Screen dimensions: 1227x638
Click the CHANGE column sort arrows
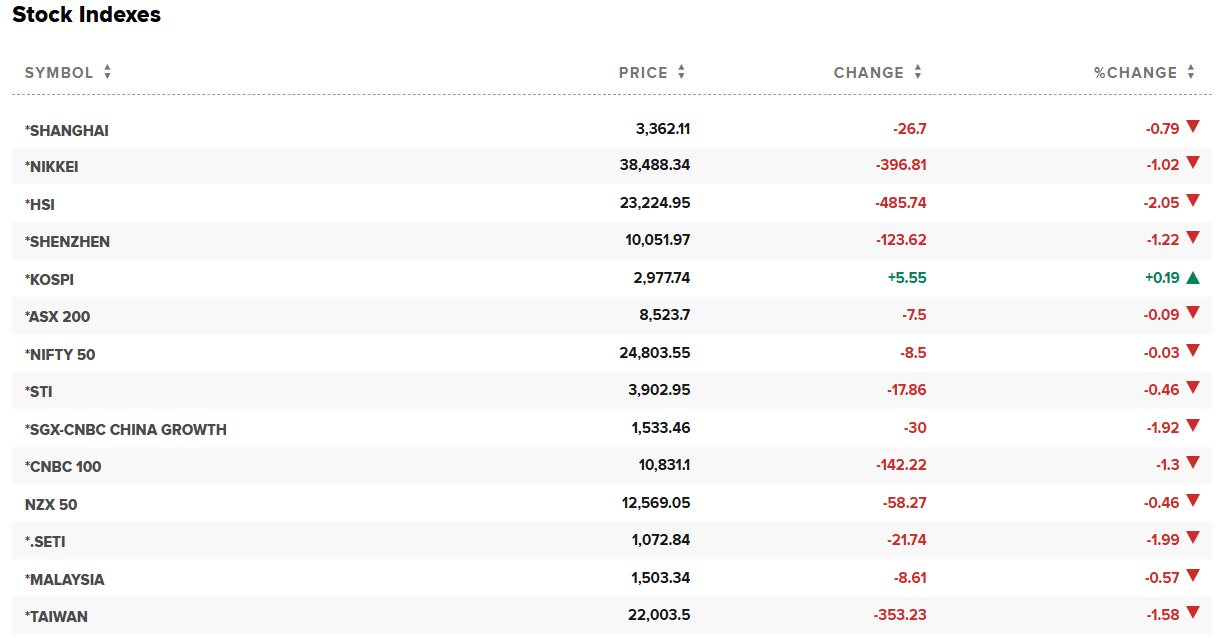click(x=915, y=72)
